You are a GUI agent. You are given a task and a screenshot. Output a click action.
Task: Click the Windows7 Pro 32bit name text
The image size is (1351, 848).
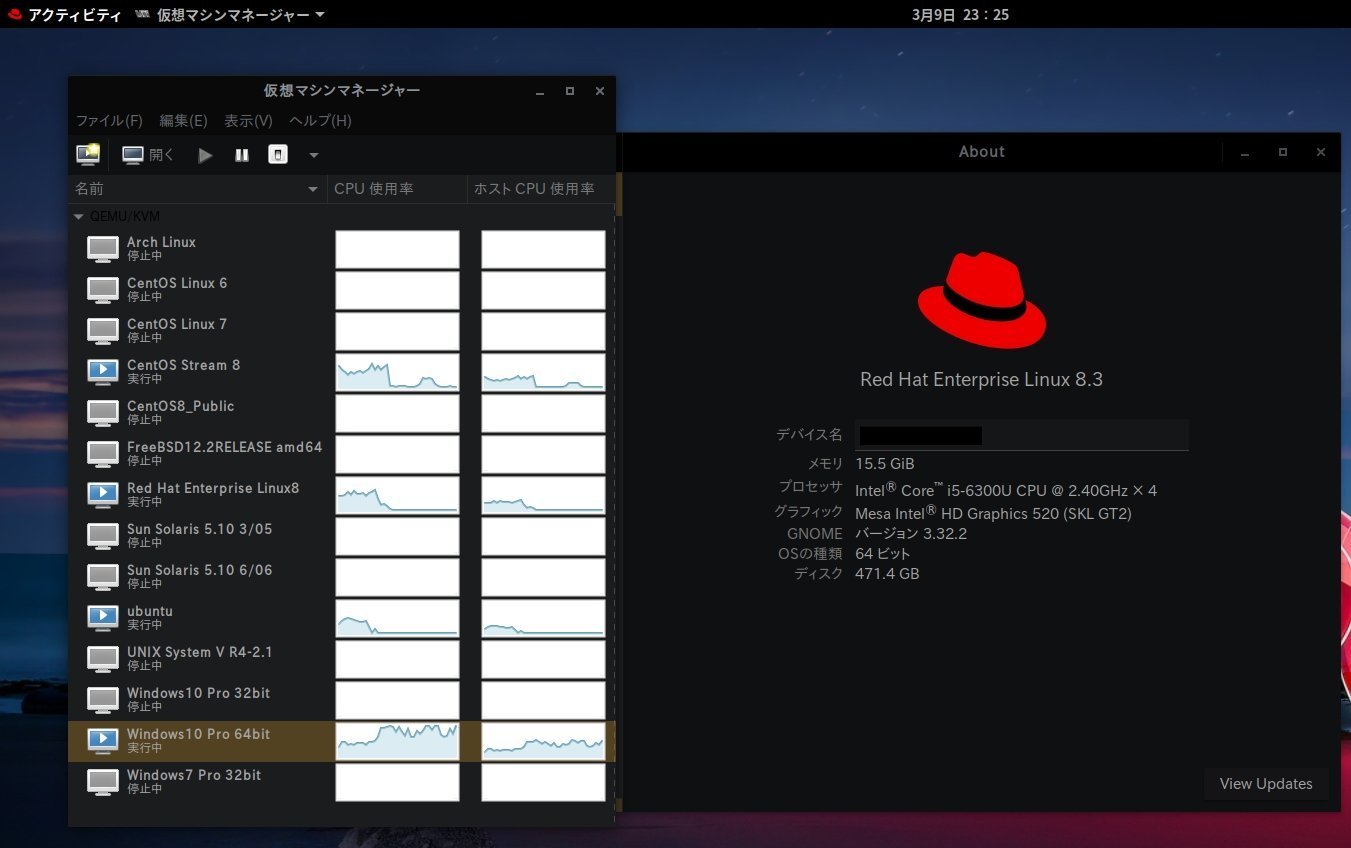coord(194,775)
